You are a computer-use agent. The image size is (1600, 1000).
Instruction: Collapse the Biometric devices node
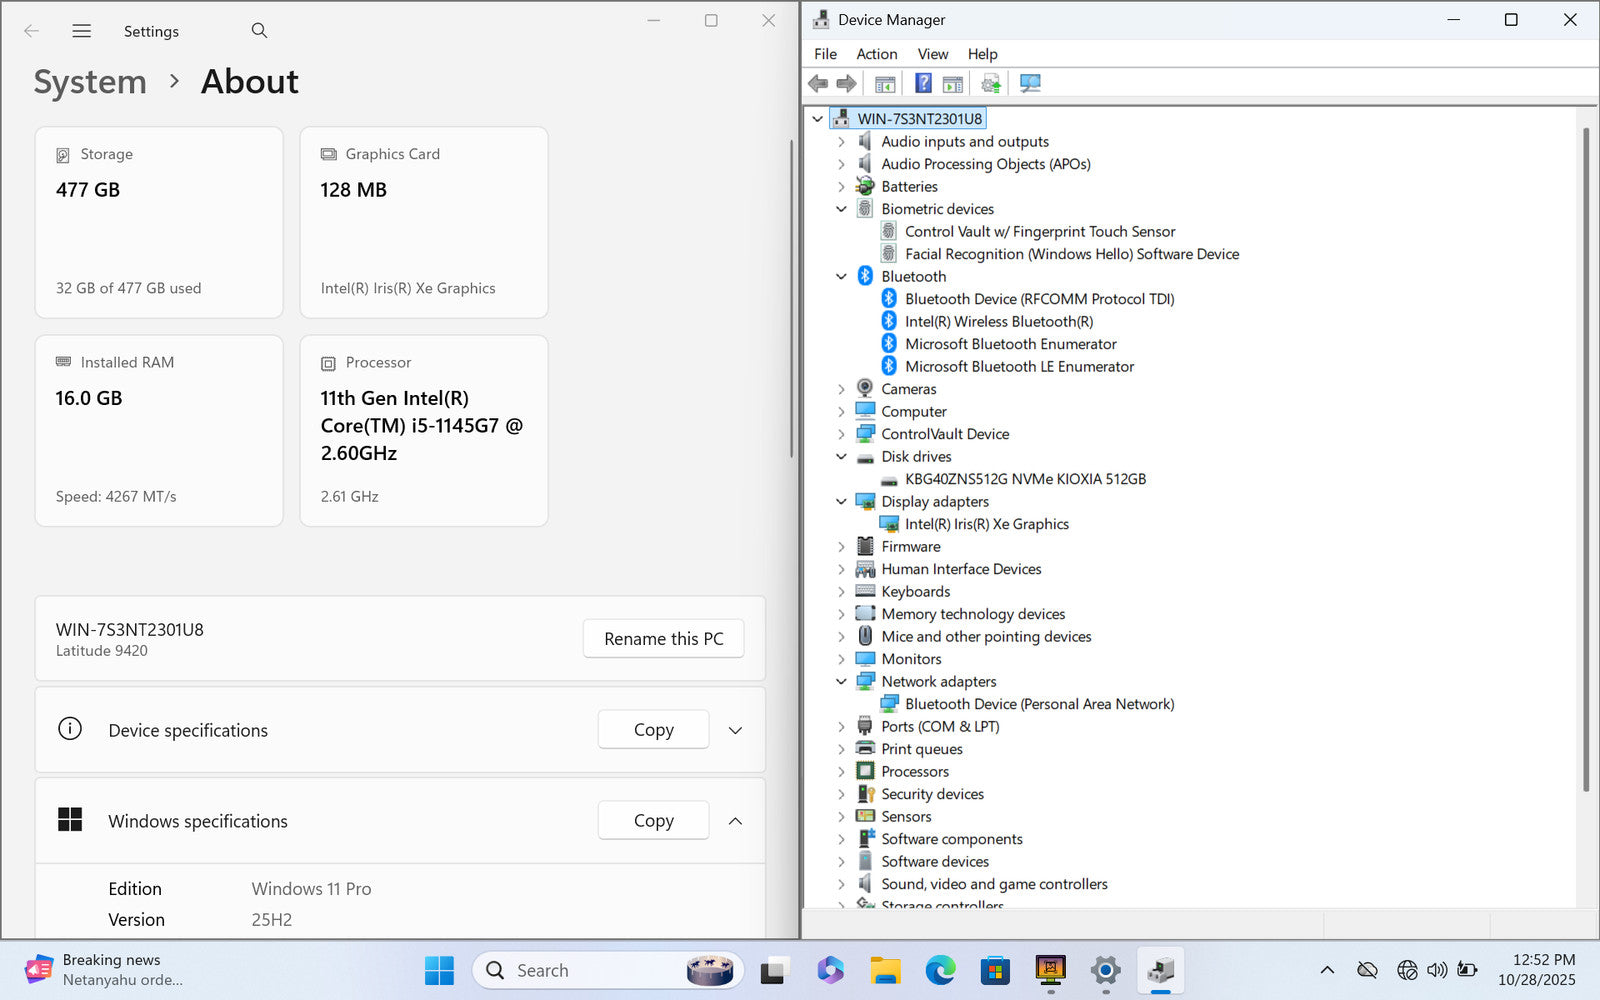[x=841, y=209]
